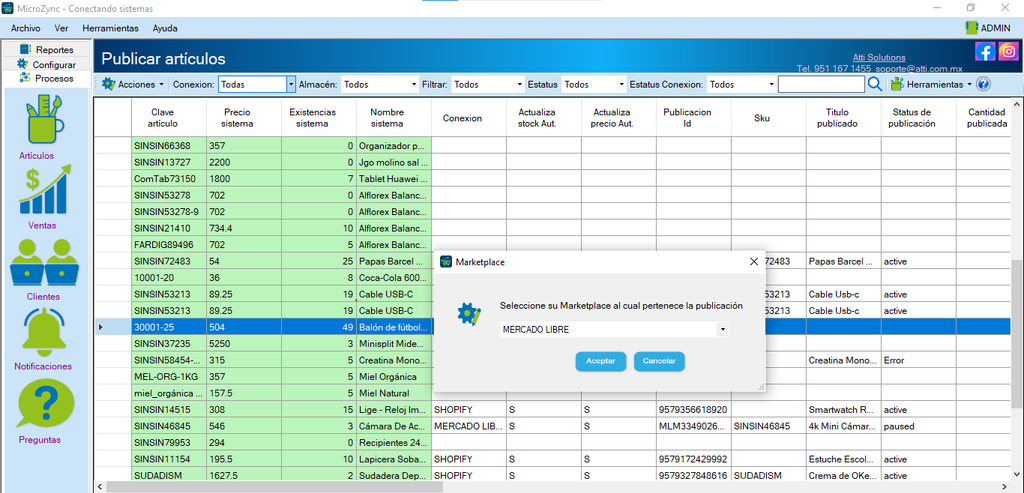Click the Error status cell
The width and height of the screenshot is (1024, 493).
pos(918,360)
